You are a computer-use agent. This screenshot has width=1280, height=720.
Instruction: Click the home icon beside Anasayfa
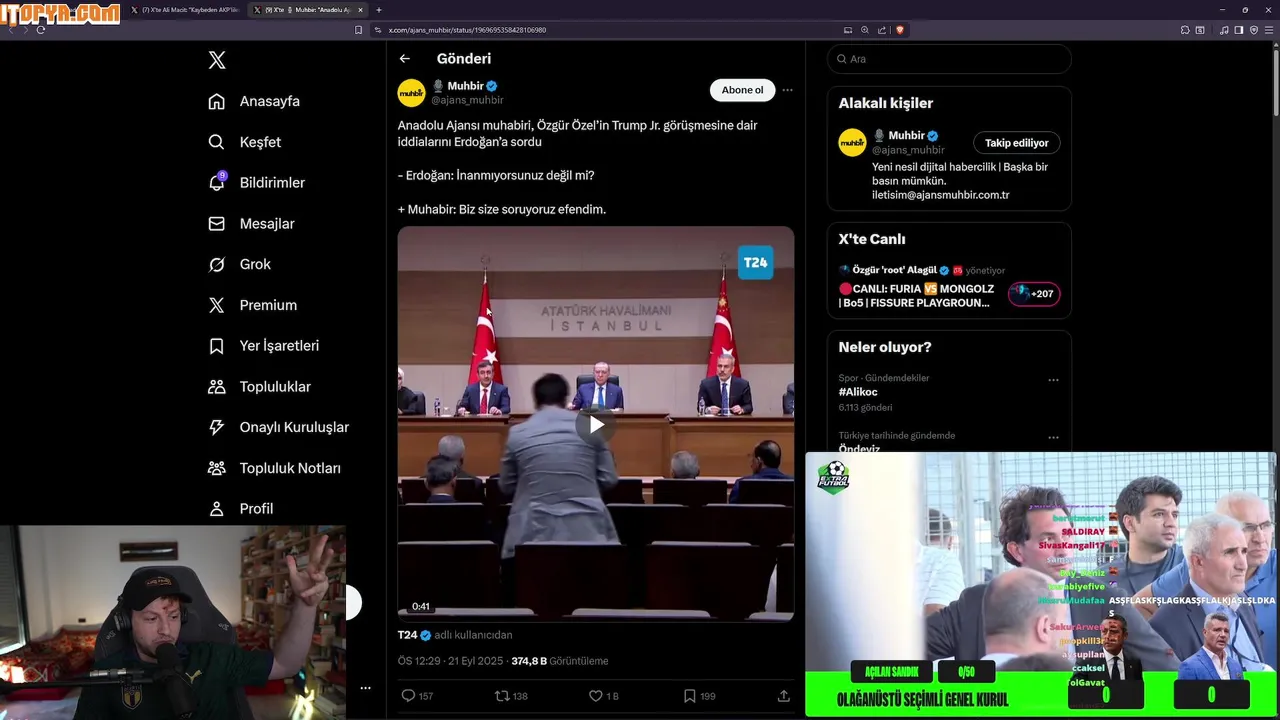[216, 101]
